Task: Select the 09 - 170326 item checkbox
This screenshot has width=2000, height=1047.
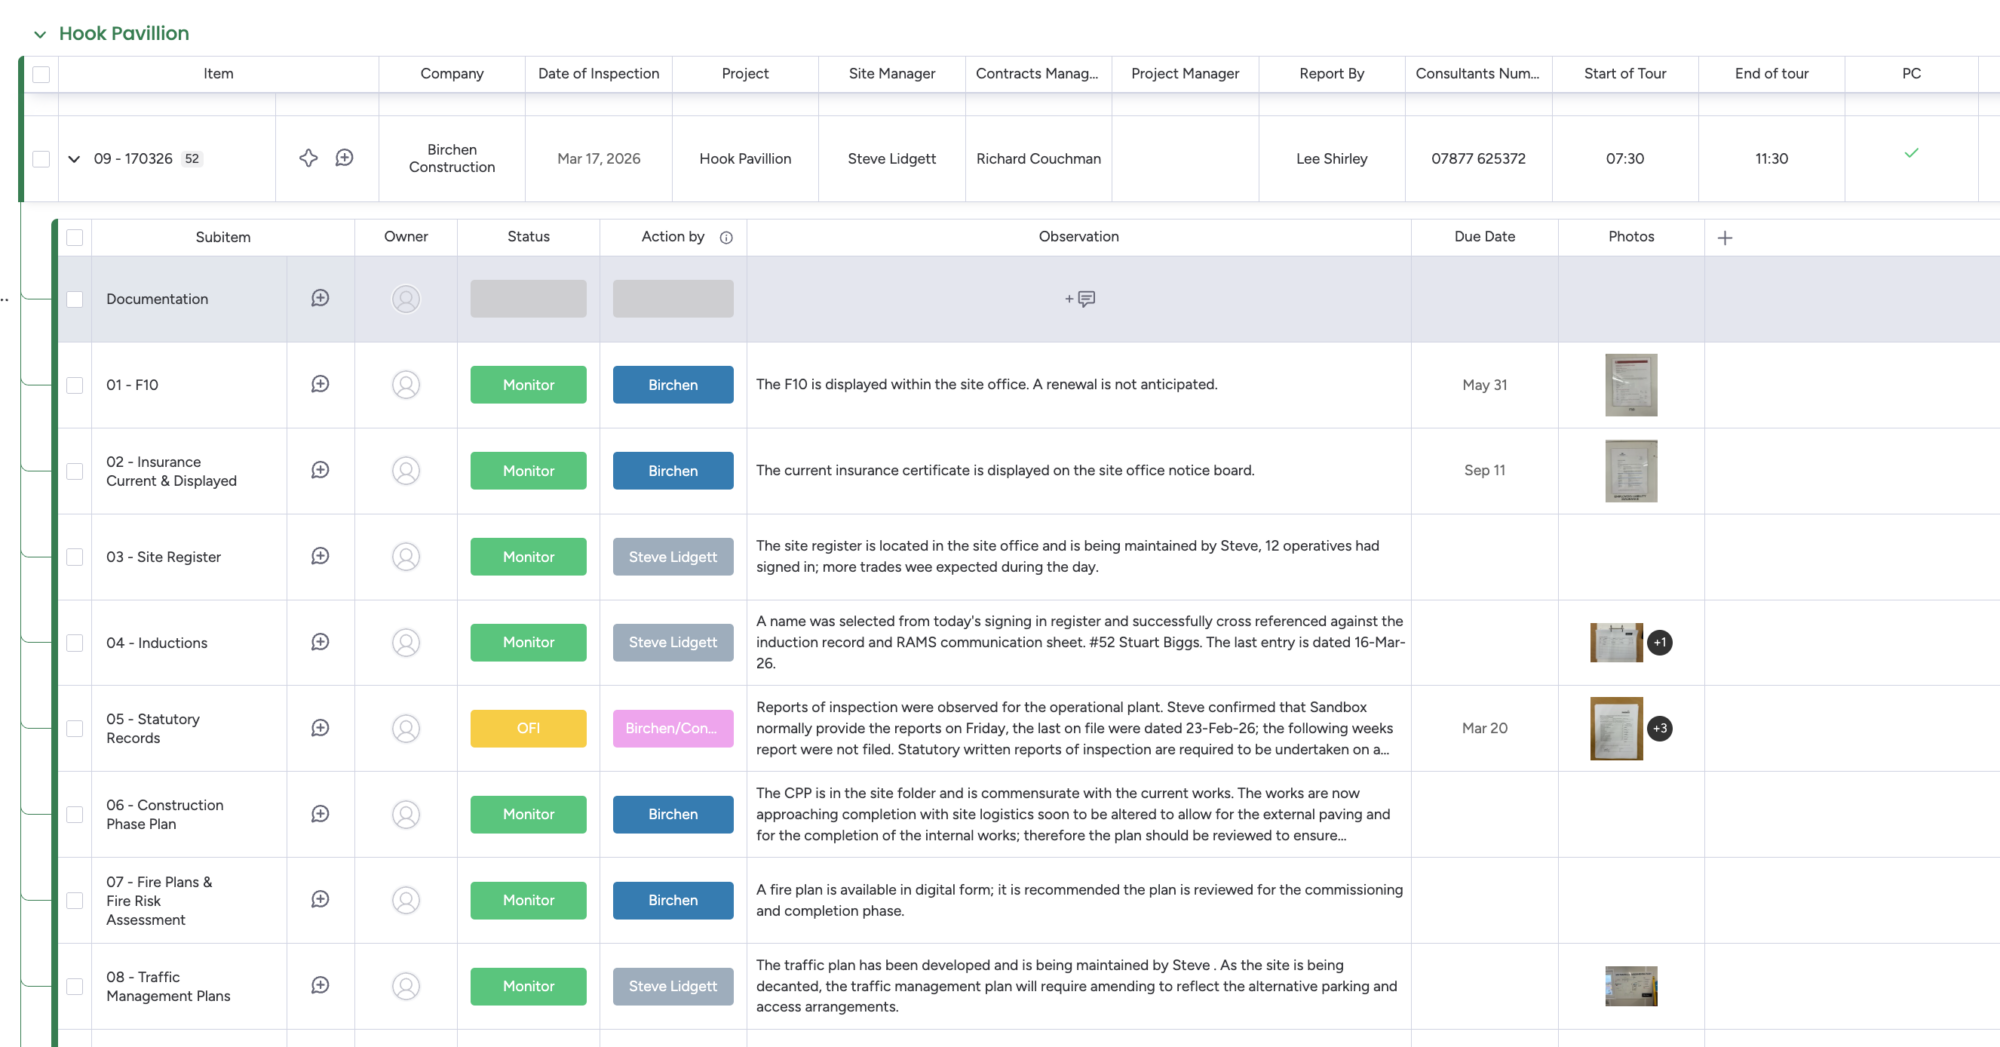Action: click(x=41, y=159)
